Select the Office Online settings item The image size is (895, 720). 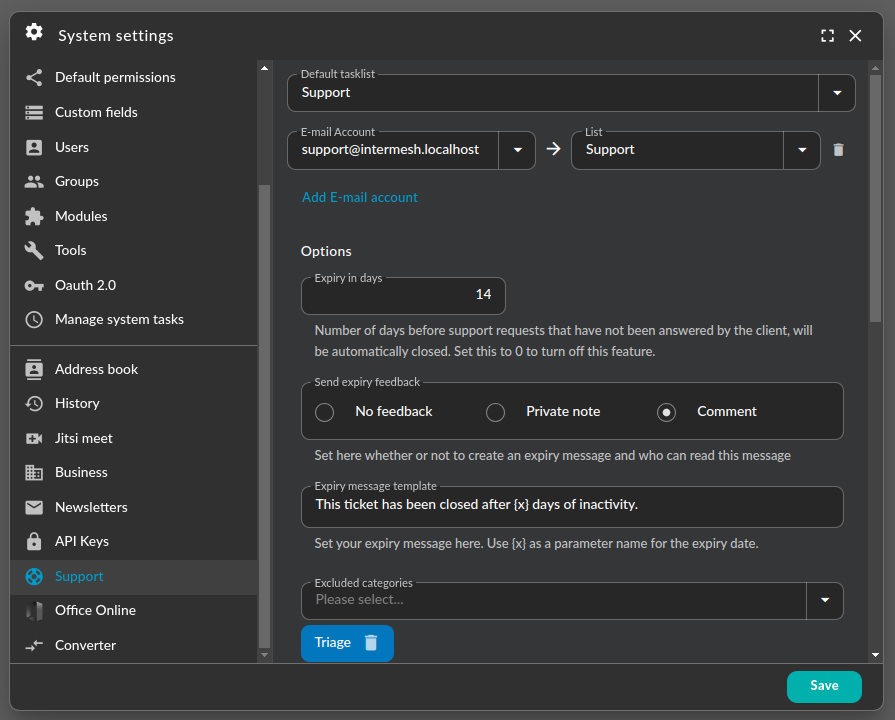pyautogui.click(x=134, y=611)
